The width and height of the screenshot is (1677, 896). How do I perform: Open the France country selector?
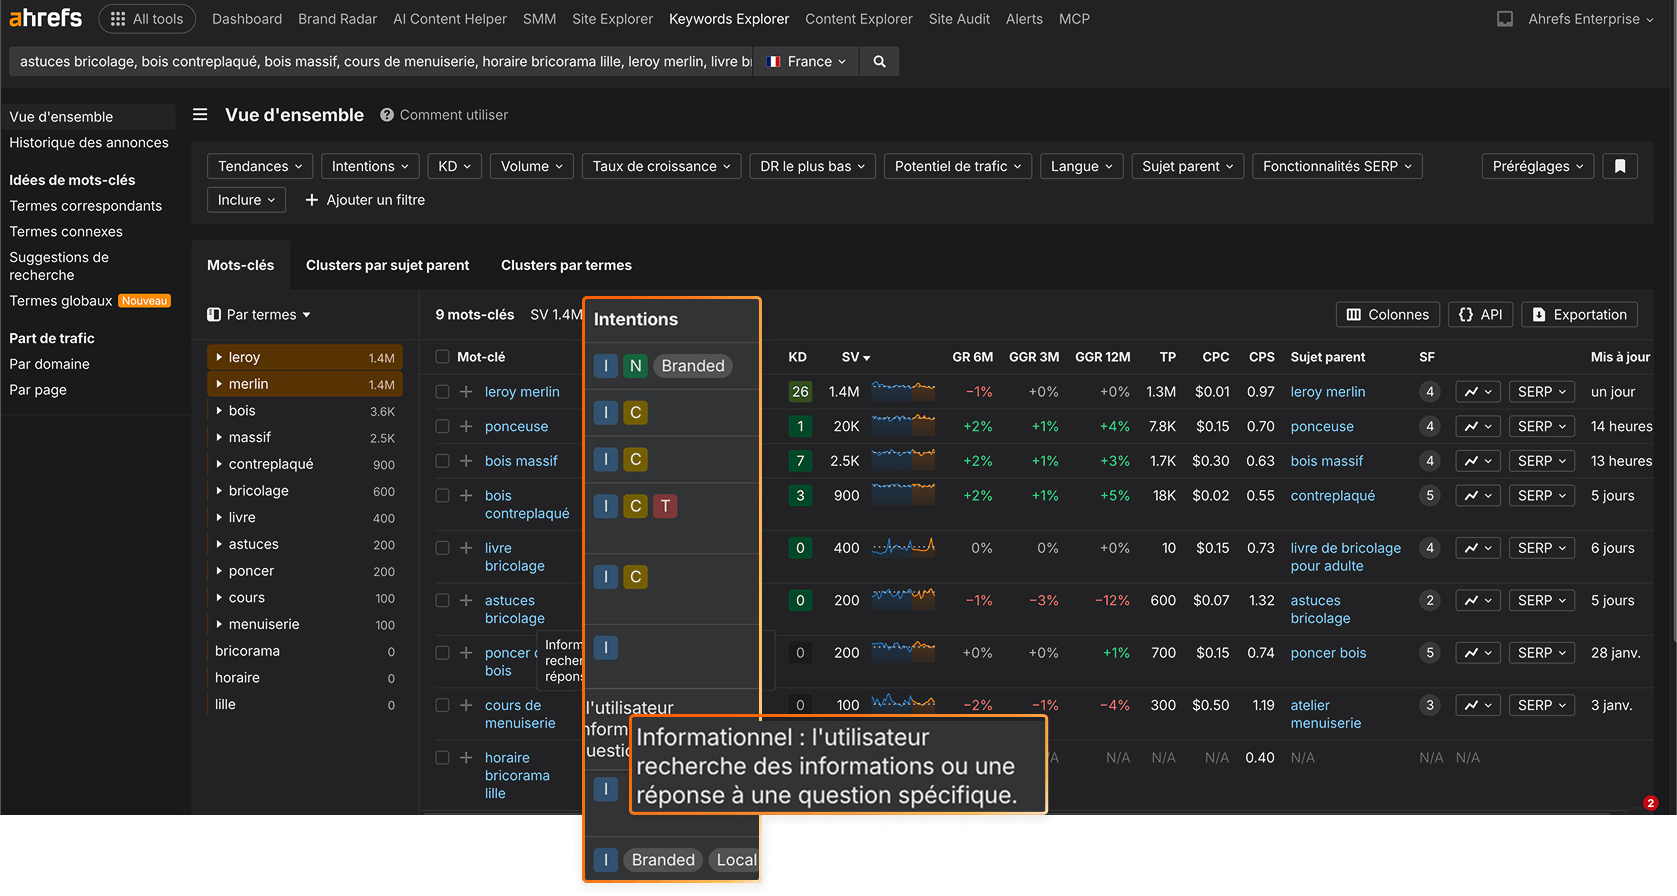tap(806, 61)
